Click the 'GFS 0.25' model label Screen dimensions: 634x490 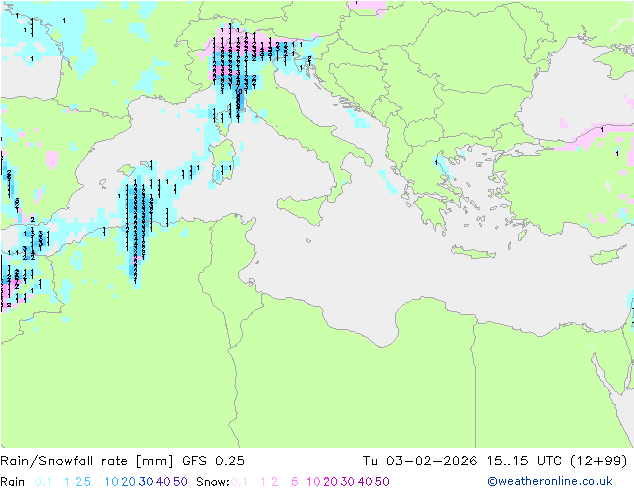[x=213, y=461]
